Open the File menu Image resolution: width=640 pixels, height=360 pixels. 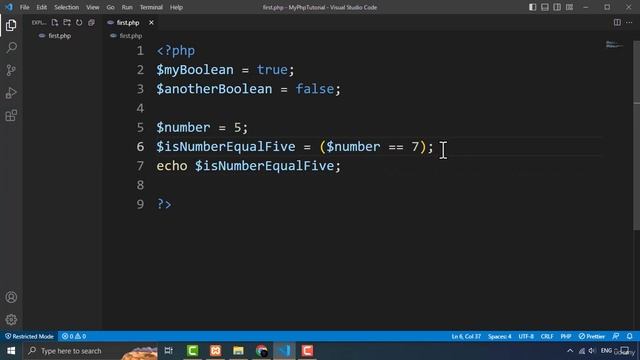pos(24,7)
